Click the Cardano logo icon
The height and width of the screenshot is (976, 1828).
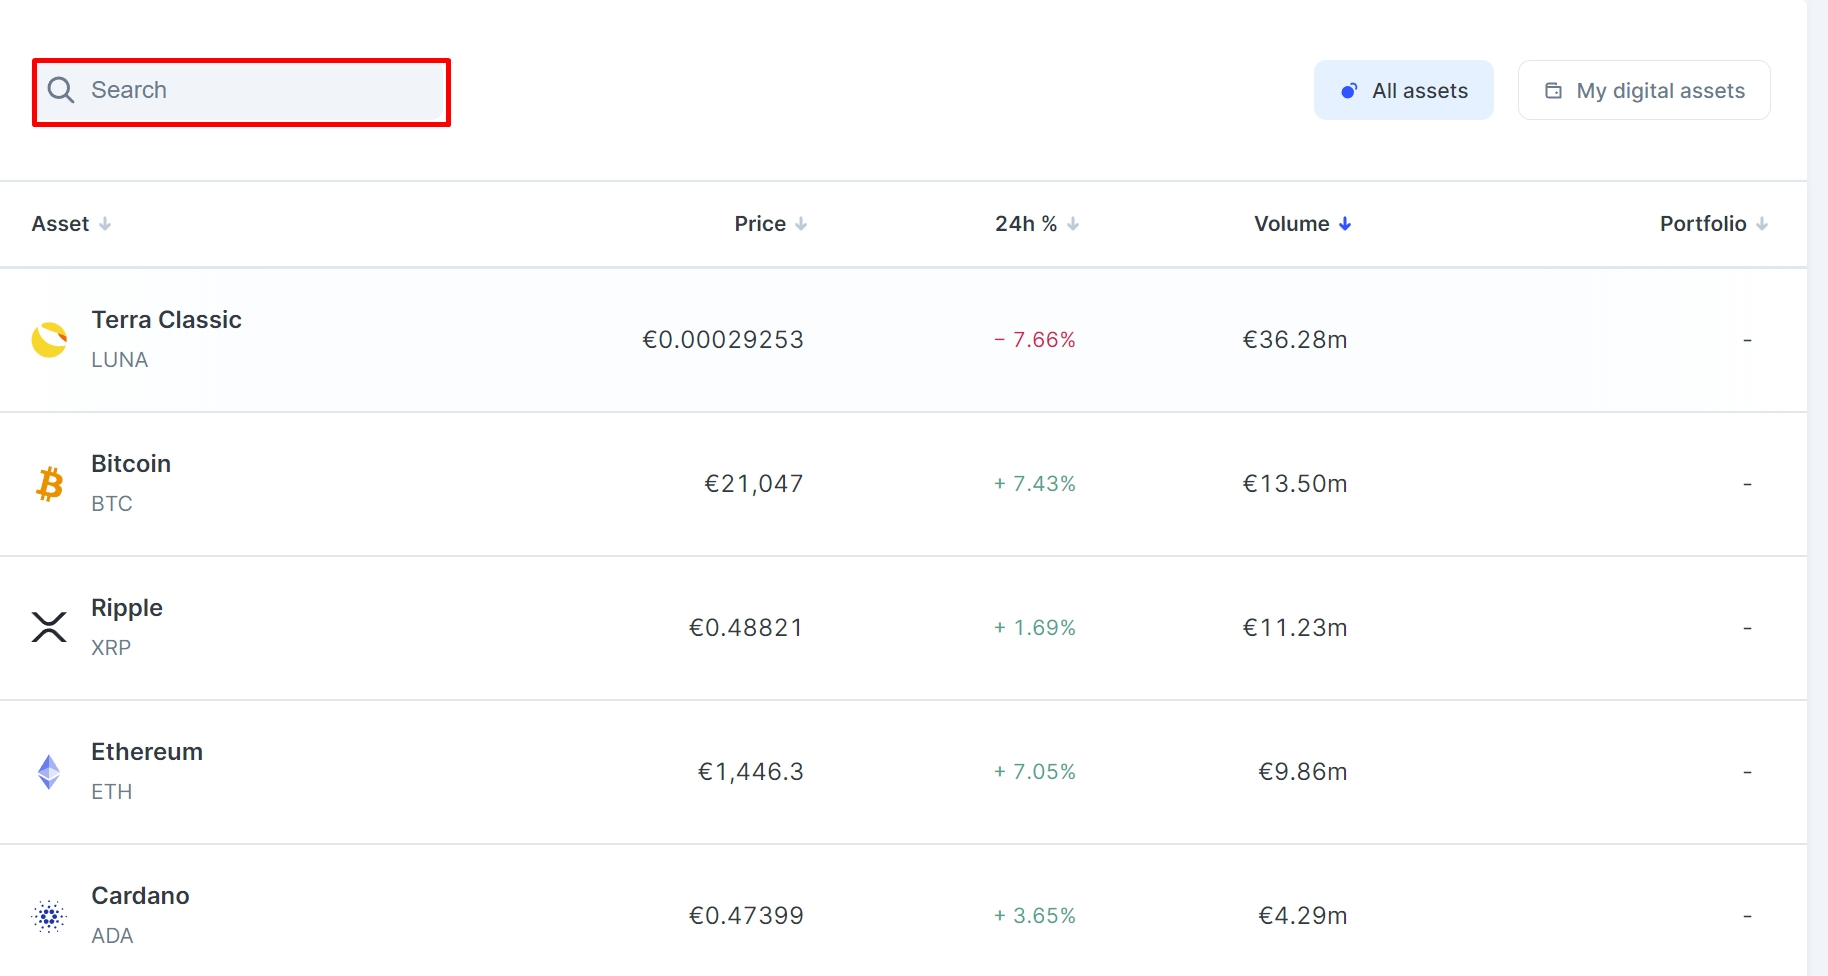click(x=49, y=916)
